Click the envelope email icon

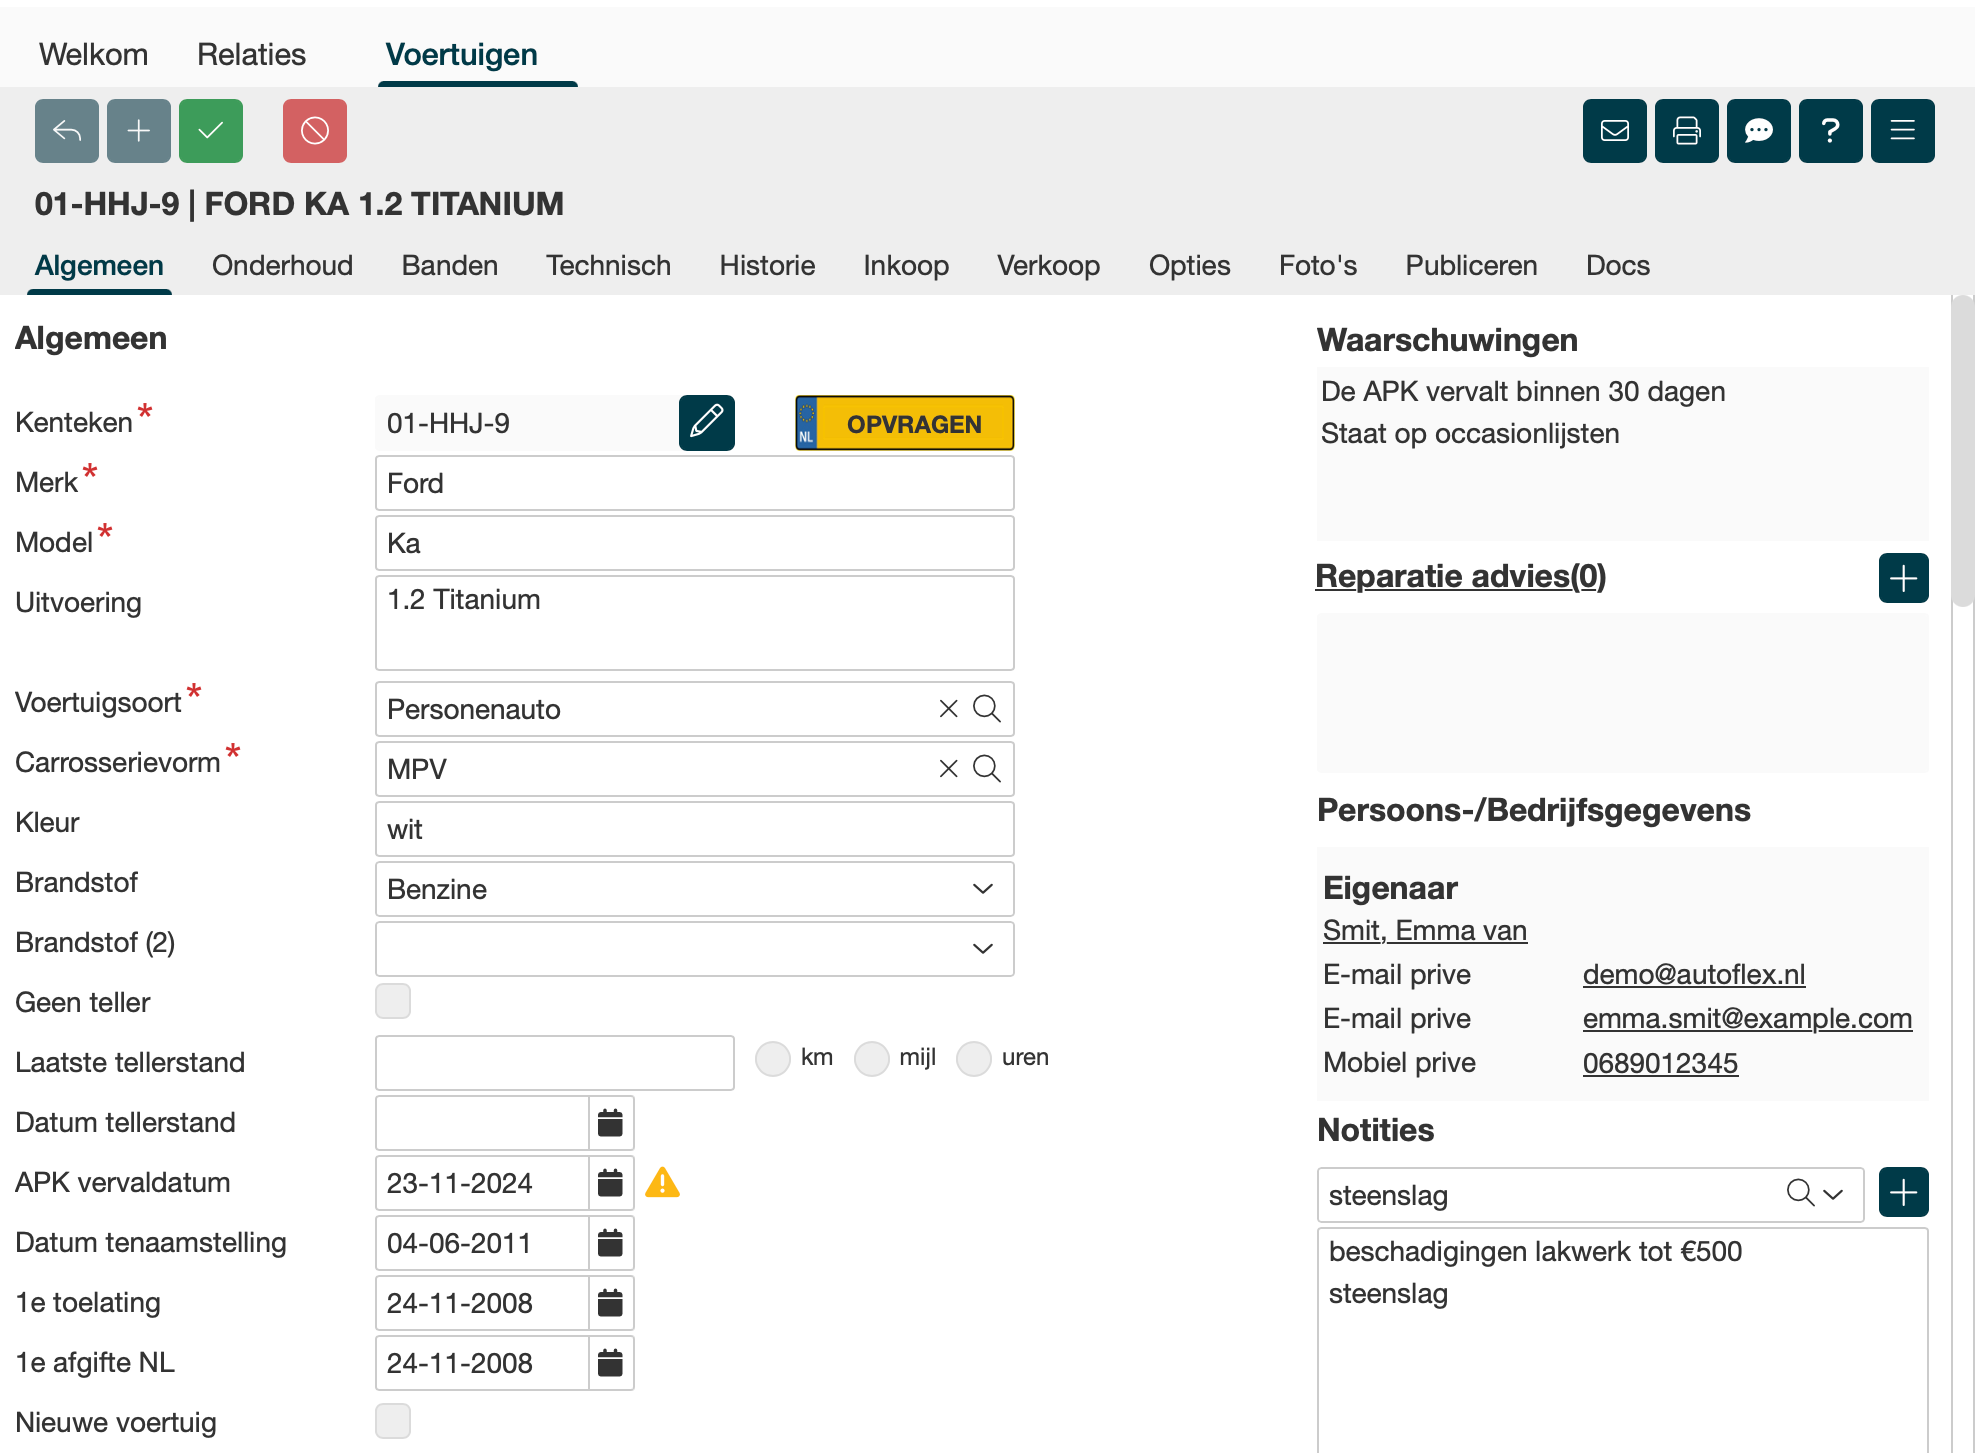[x=1614, y=131]
